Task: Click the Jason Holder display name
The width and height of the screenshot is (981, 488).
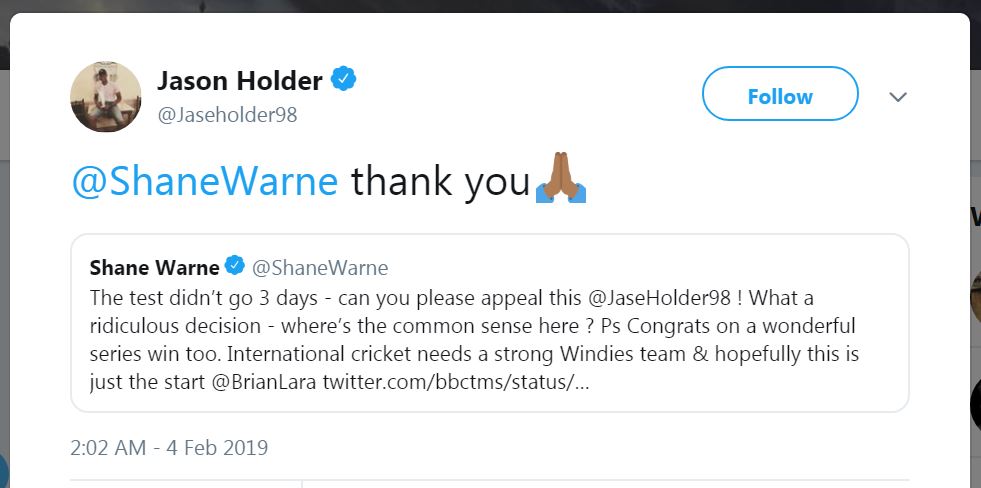Action: coord(239,81)
